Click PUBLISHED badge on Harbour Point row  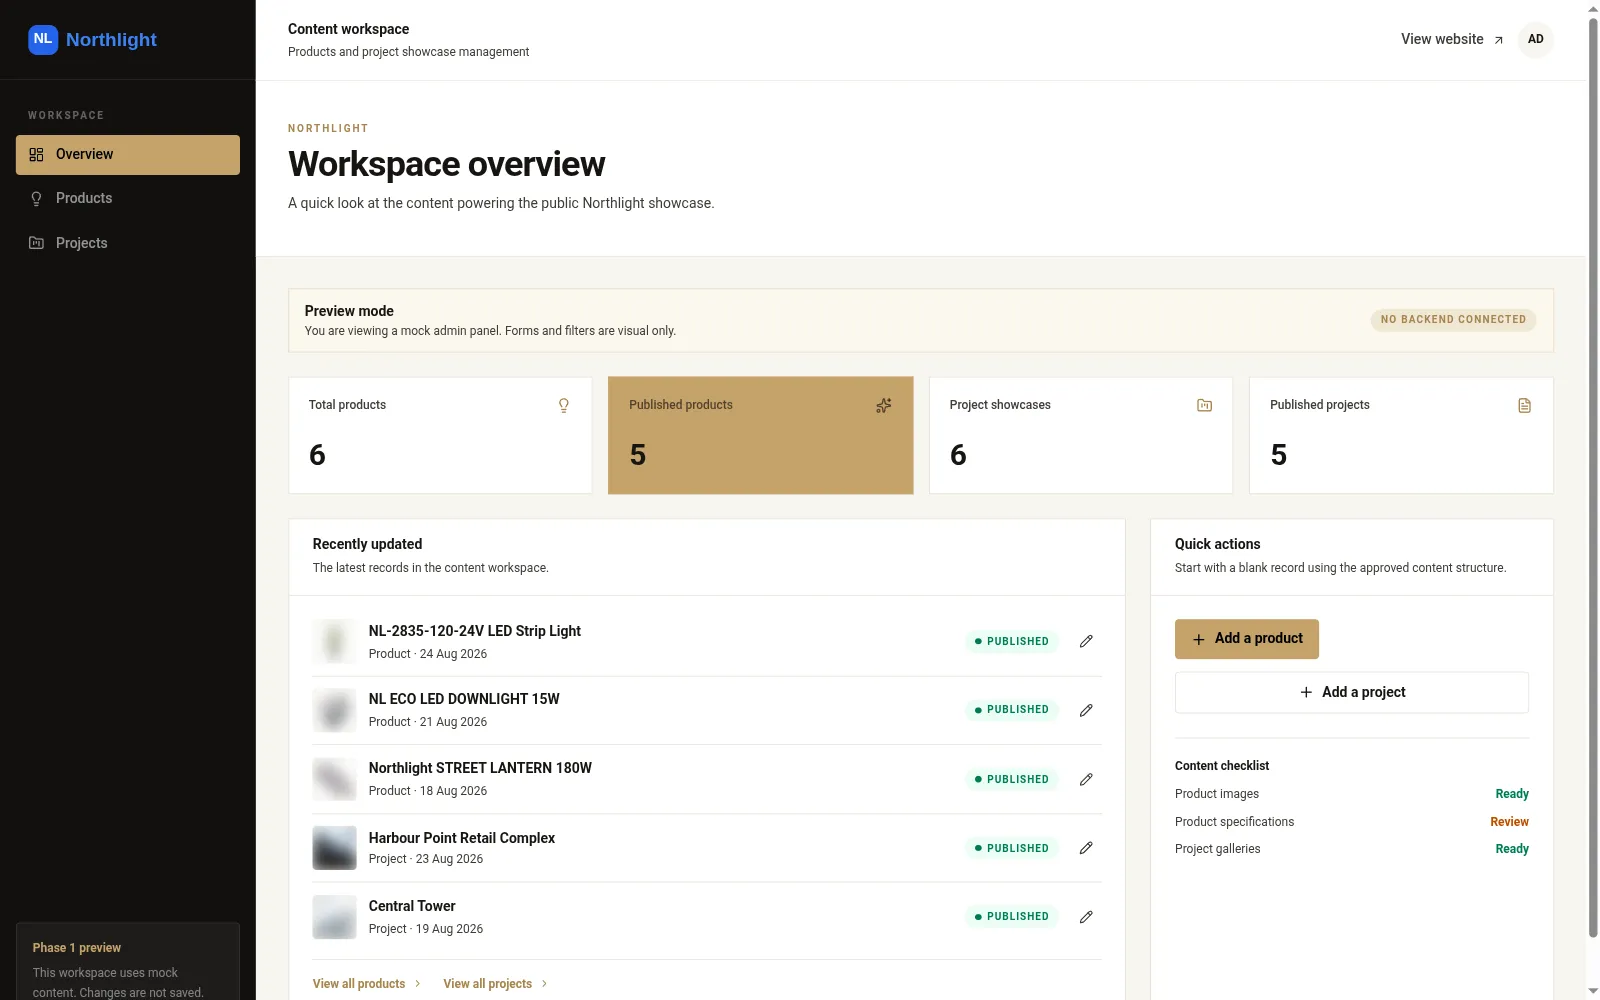(1011, 848)
